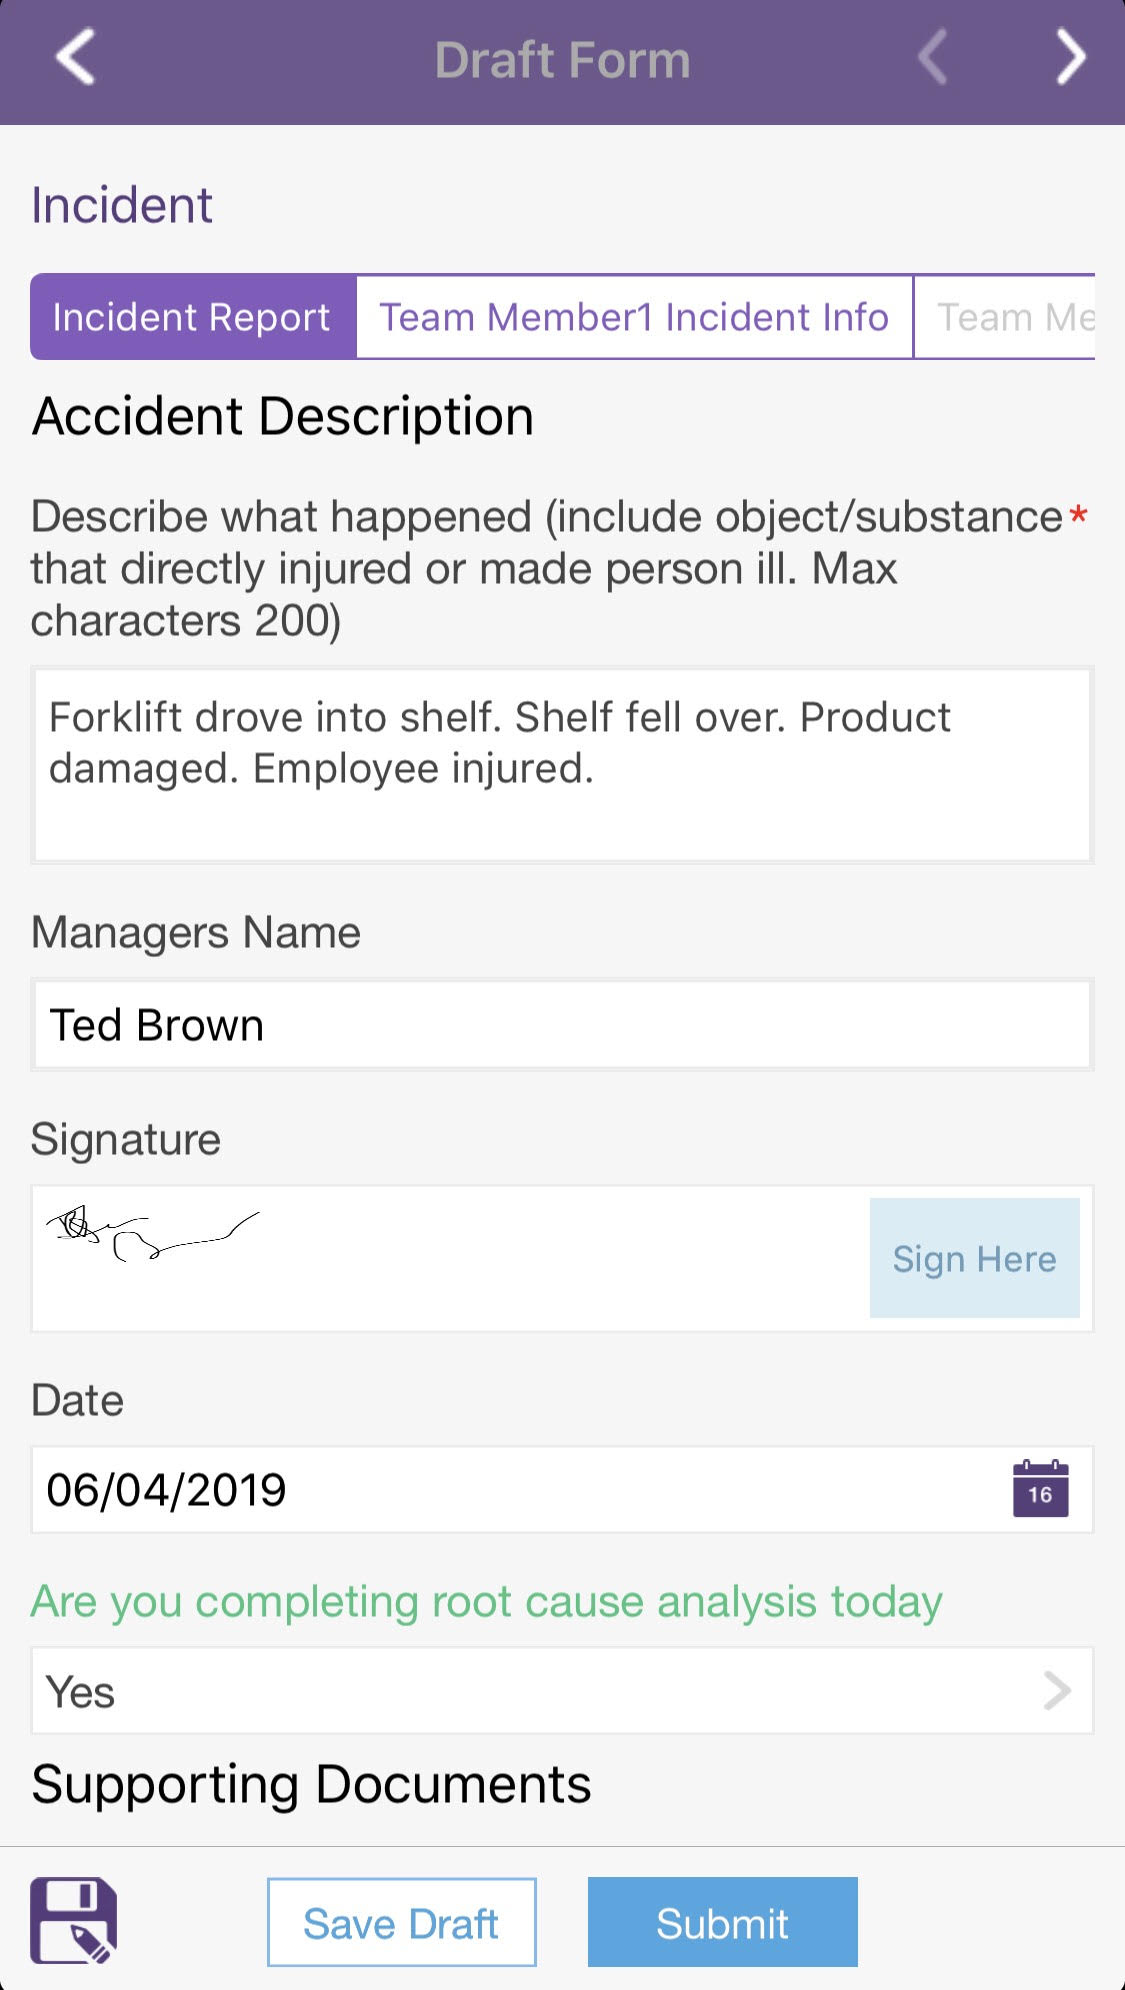
Task: Click the Save Draft button
Action: click(401, 1923)
